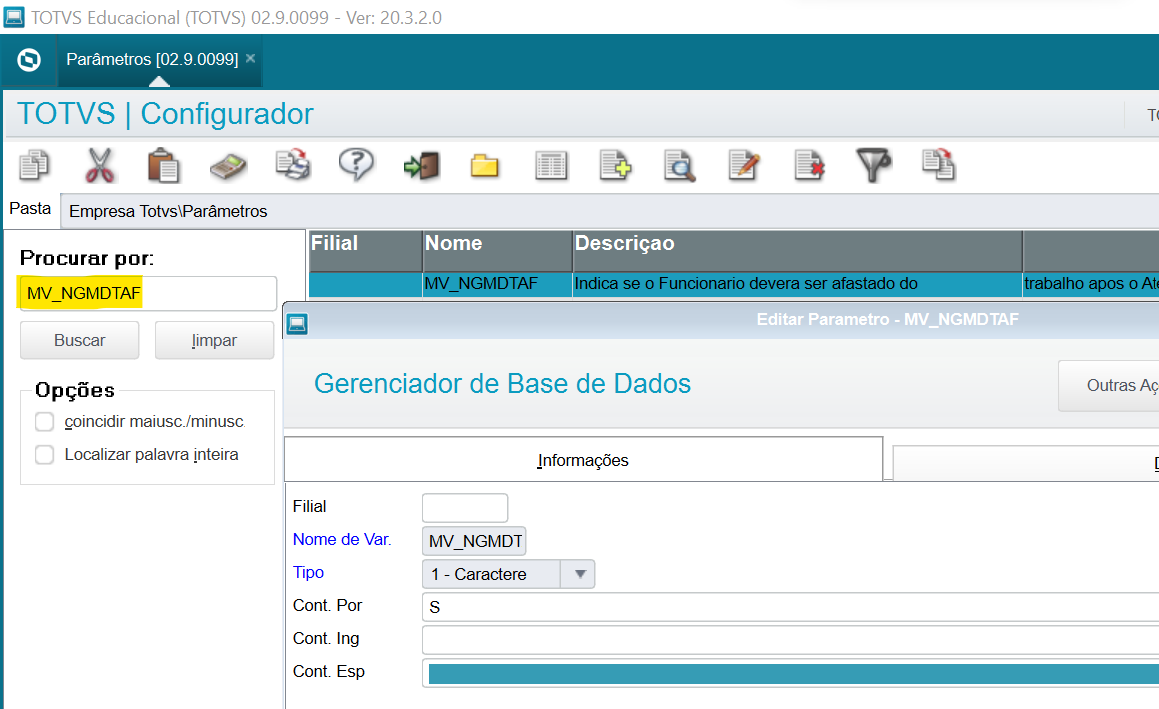Click the Edit record pencil icon
1159x709 pixels.
744,165
